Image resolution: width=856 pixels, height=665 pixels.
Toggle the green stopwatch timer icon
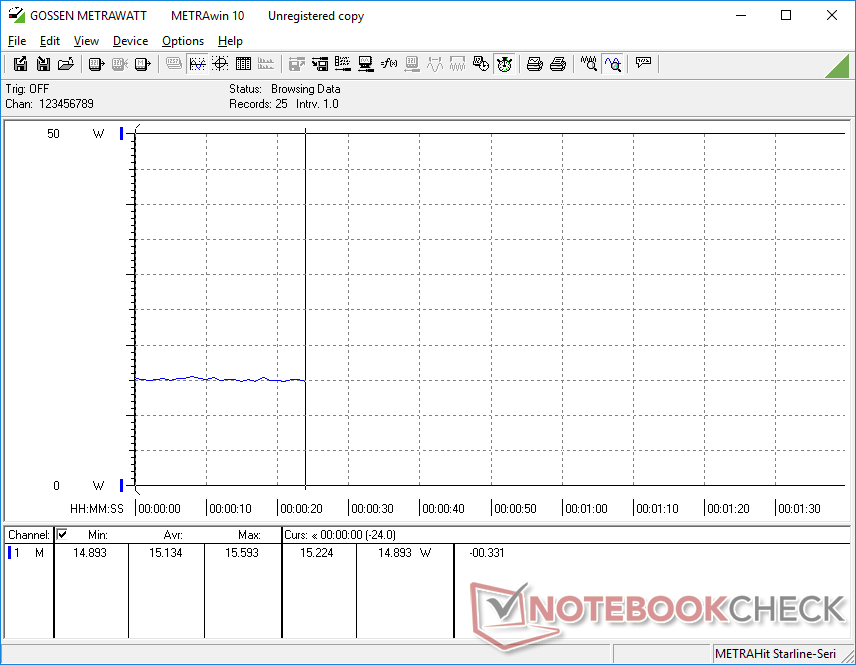point(504,64)
